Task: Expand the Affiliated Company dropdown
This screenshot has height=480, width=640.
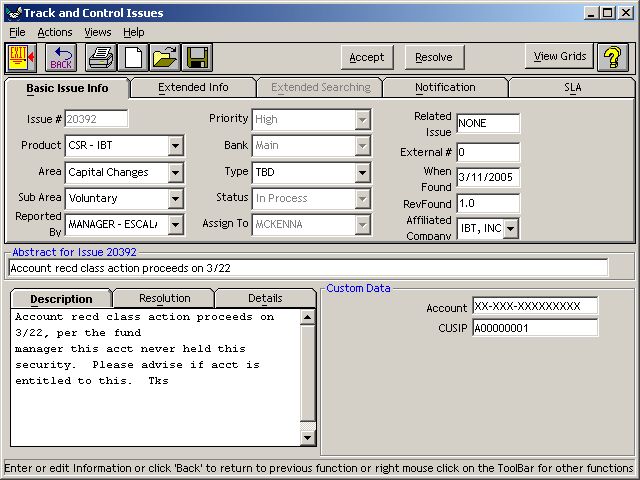Action: (x=510, y=229)
